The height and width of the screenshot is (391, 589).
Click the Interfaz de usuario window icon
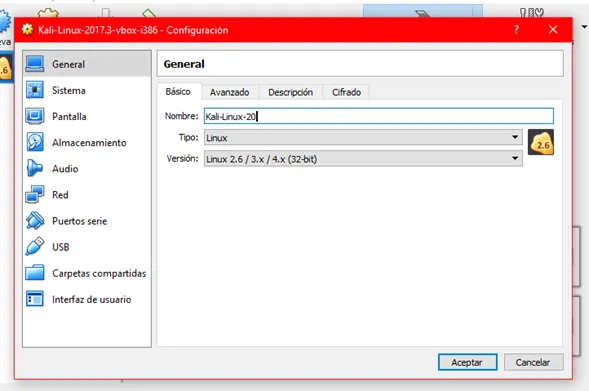(35, 299)
